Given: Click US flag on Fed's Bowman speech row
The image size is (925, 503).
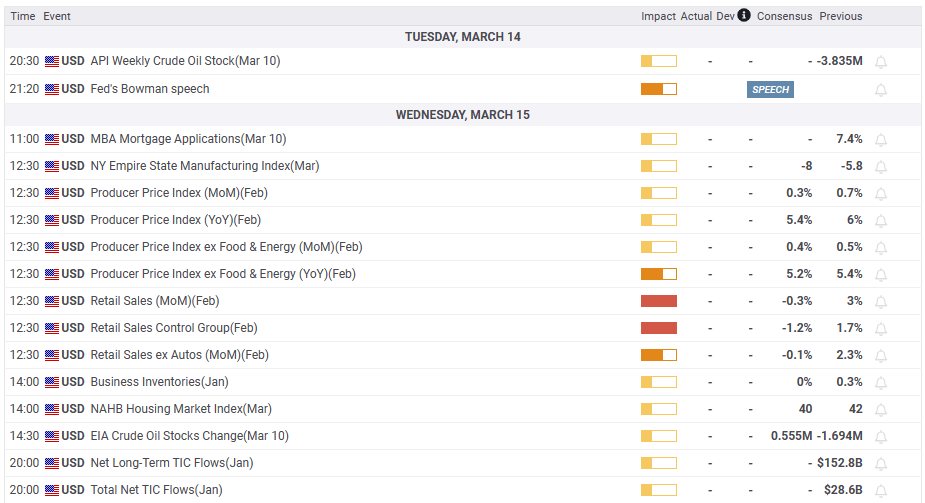Looking at the screenshot, I should point(52,89).
